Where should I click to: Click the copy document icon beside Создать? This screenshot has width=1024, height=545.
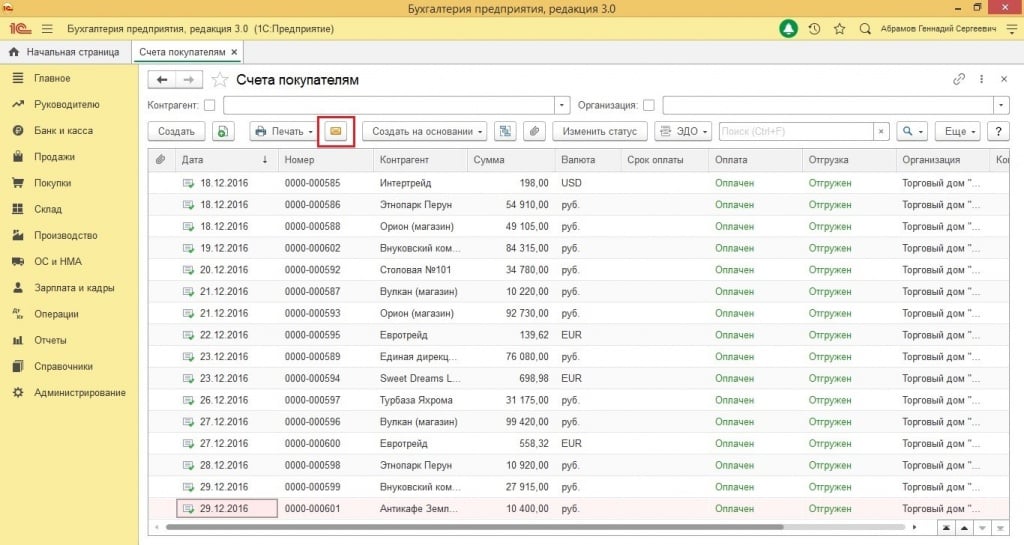222,131
